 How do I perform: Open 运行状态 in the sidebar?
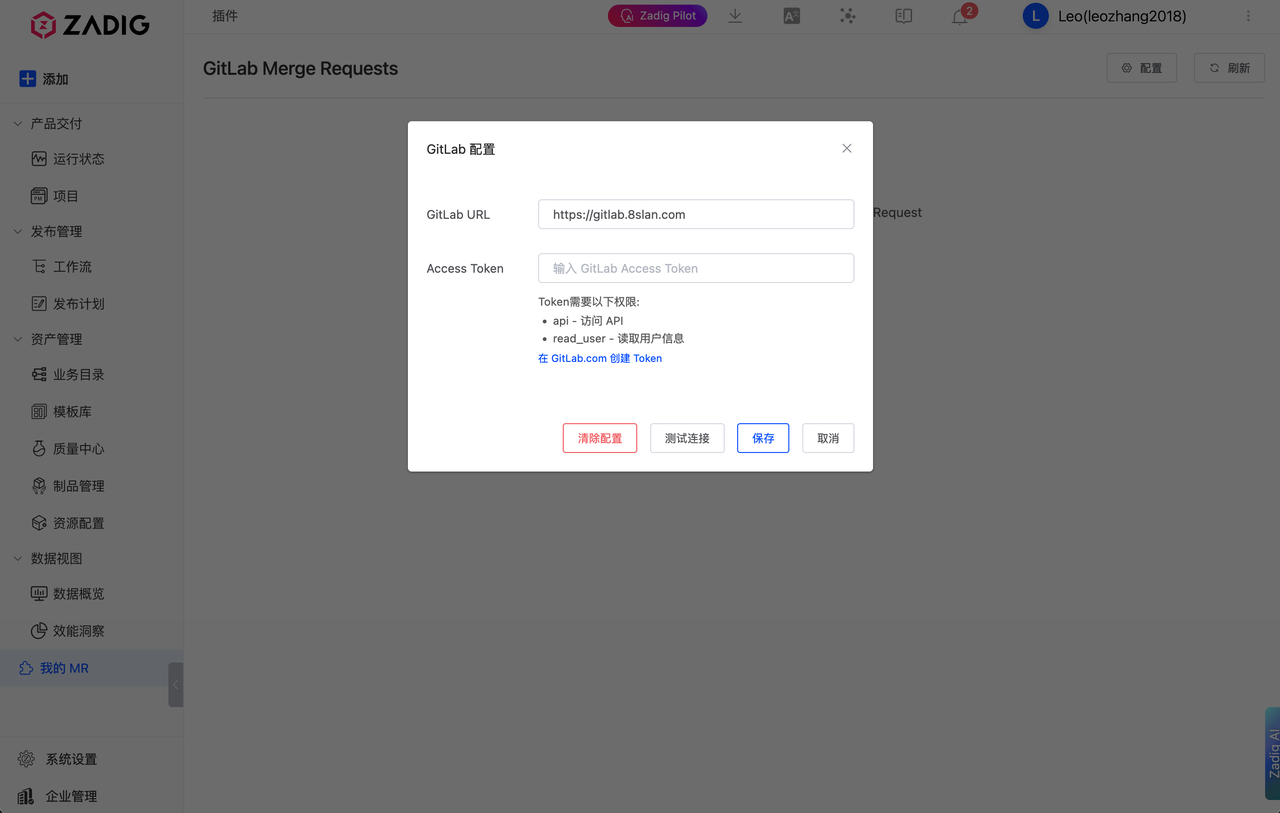point(68,159)
